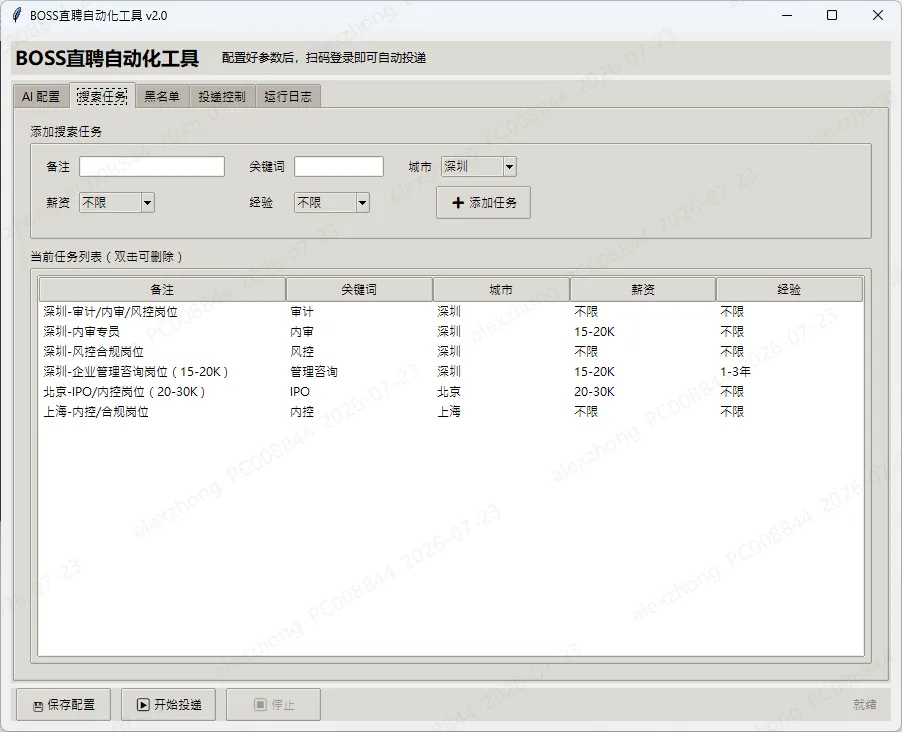The image size is (902, 732).
Task: Click the 城市 column header
Action: click(501, 289)
